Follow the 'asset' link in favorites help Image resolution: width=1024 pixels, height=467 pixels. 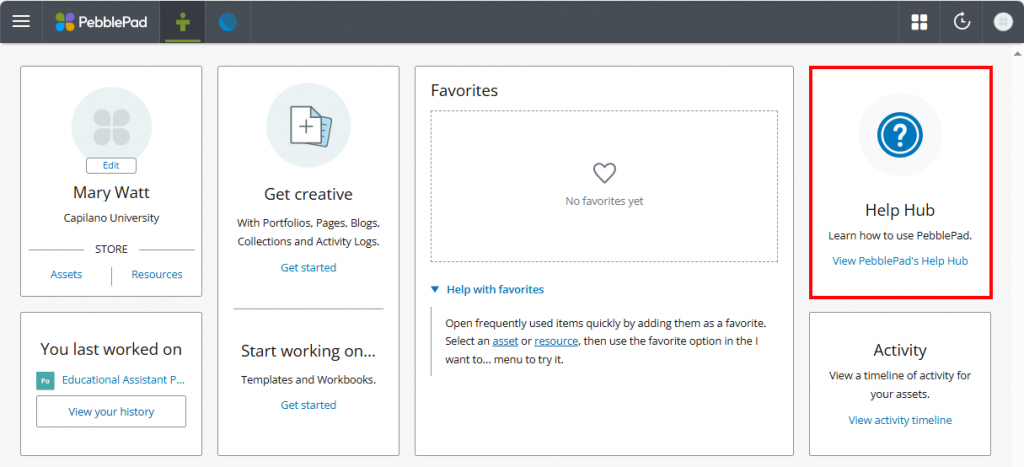click(505, 341)
